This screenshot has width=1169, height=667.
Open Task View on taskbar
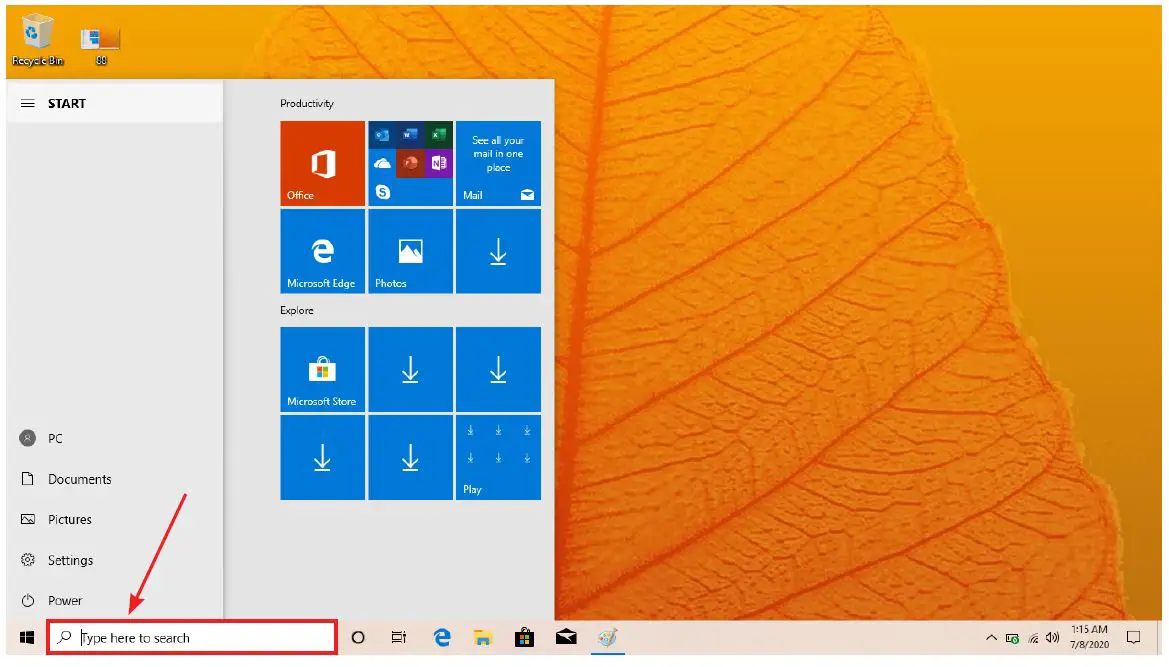pyautogui.click(x=399, y=638)
